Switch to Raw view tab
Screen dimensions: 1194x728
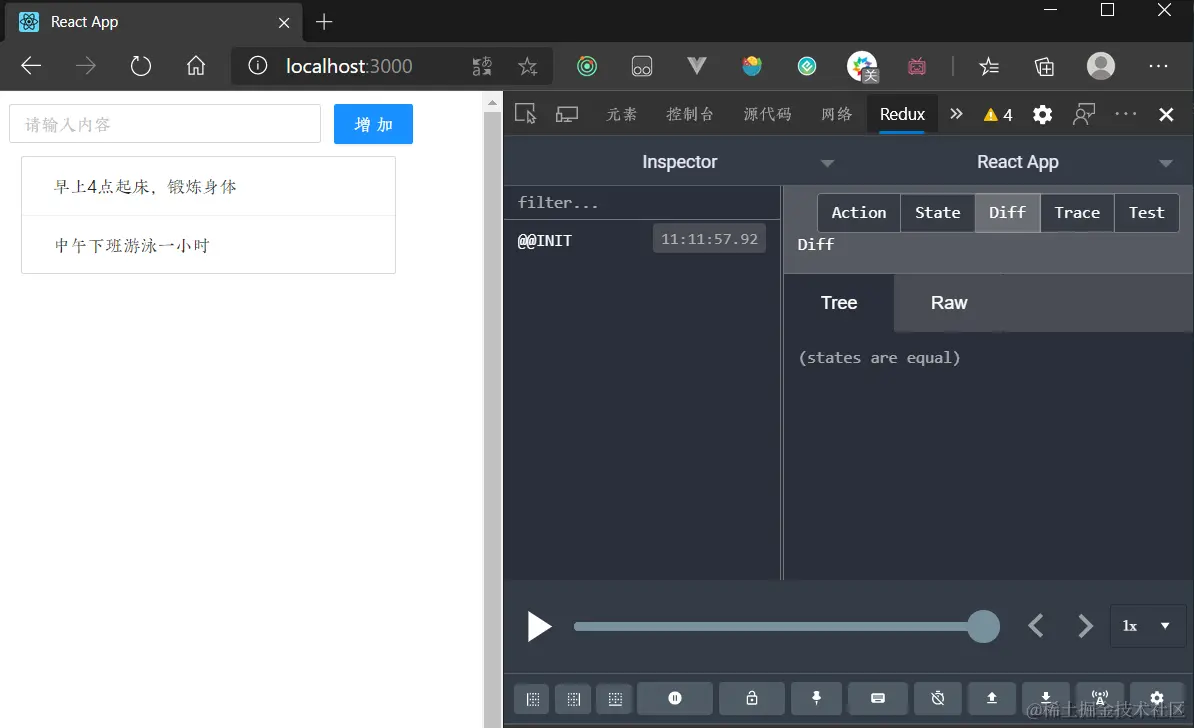[x=949, y=303]
